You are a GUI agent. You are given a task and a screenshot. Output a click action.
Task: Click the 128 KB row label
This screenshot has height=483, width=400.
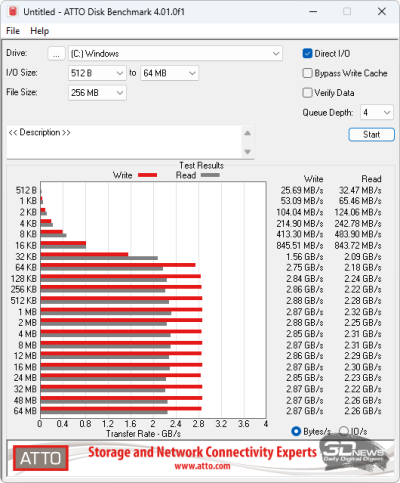pos(23,279)
